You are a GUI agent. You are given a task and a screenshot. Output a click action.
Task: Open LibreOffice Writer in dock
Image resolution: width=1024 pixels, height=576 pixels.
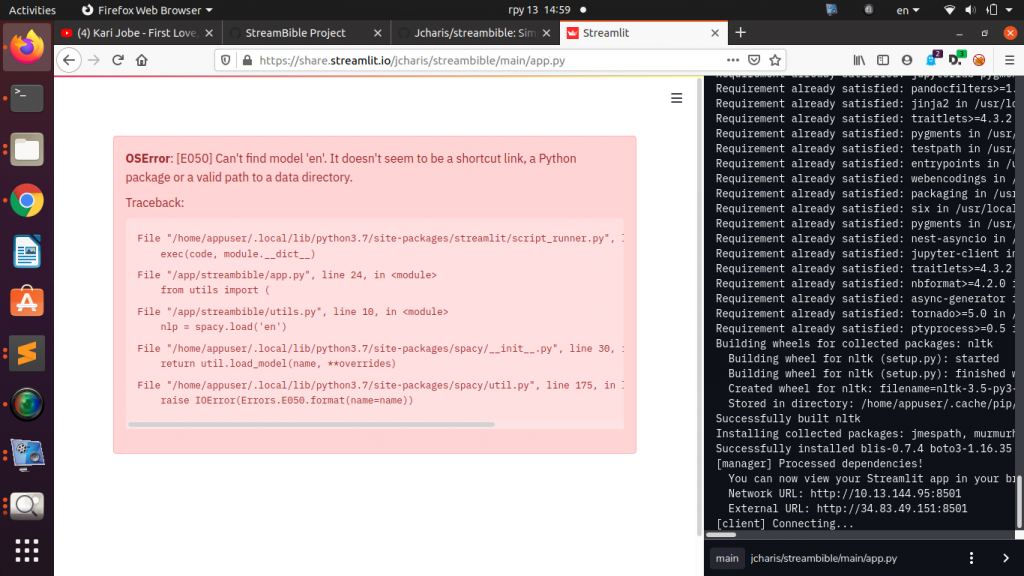tap(27, 251)
